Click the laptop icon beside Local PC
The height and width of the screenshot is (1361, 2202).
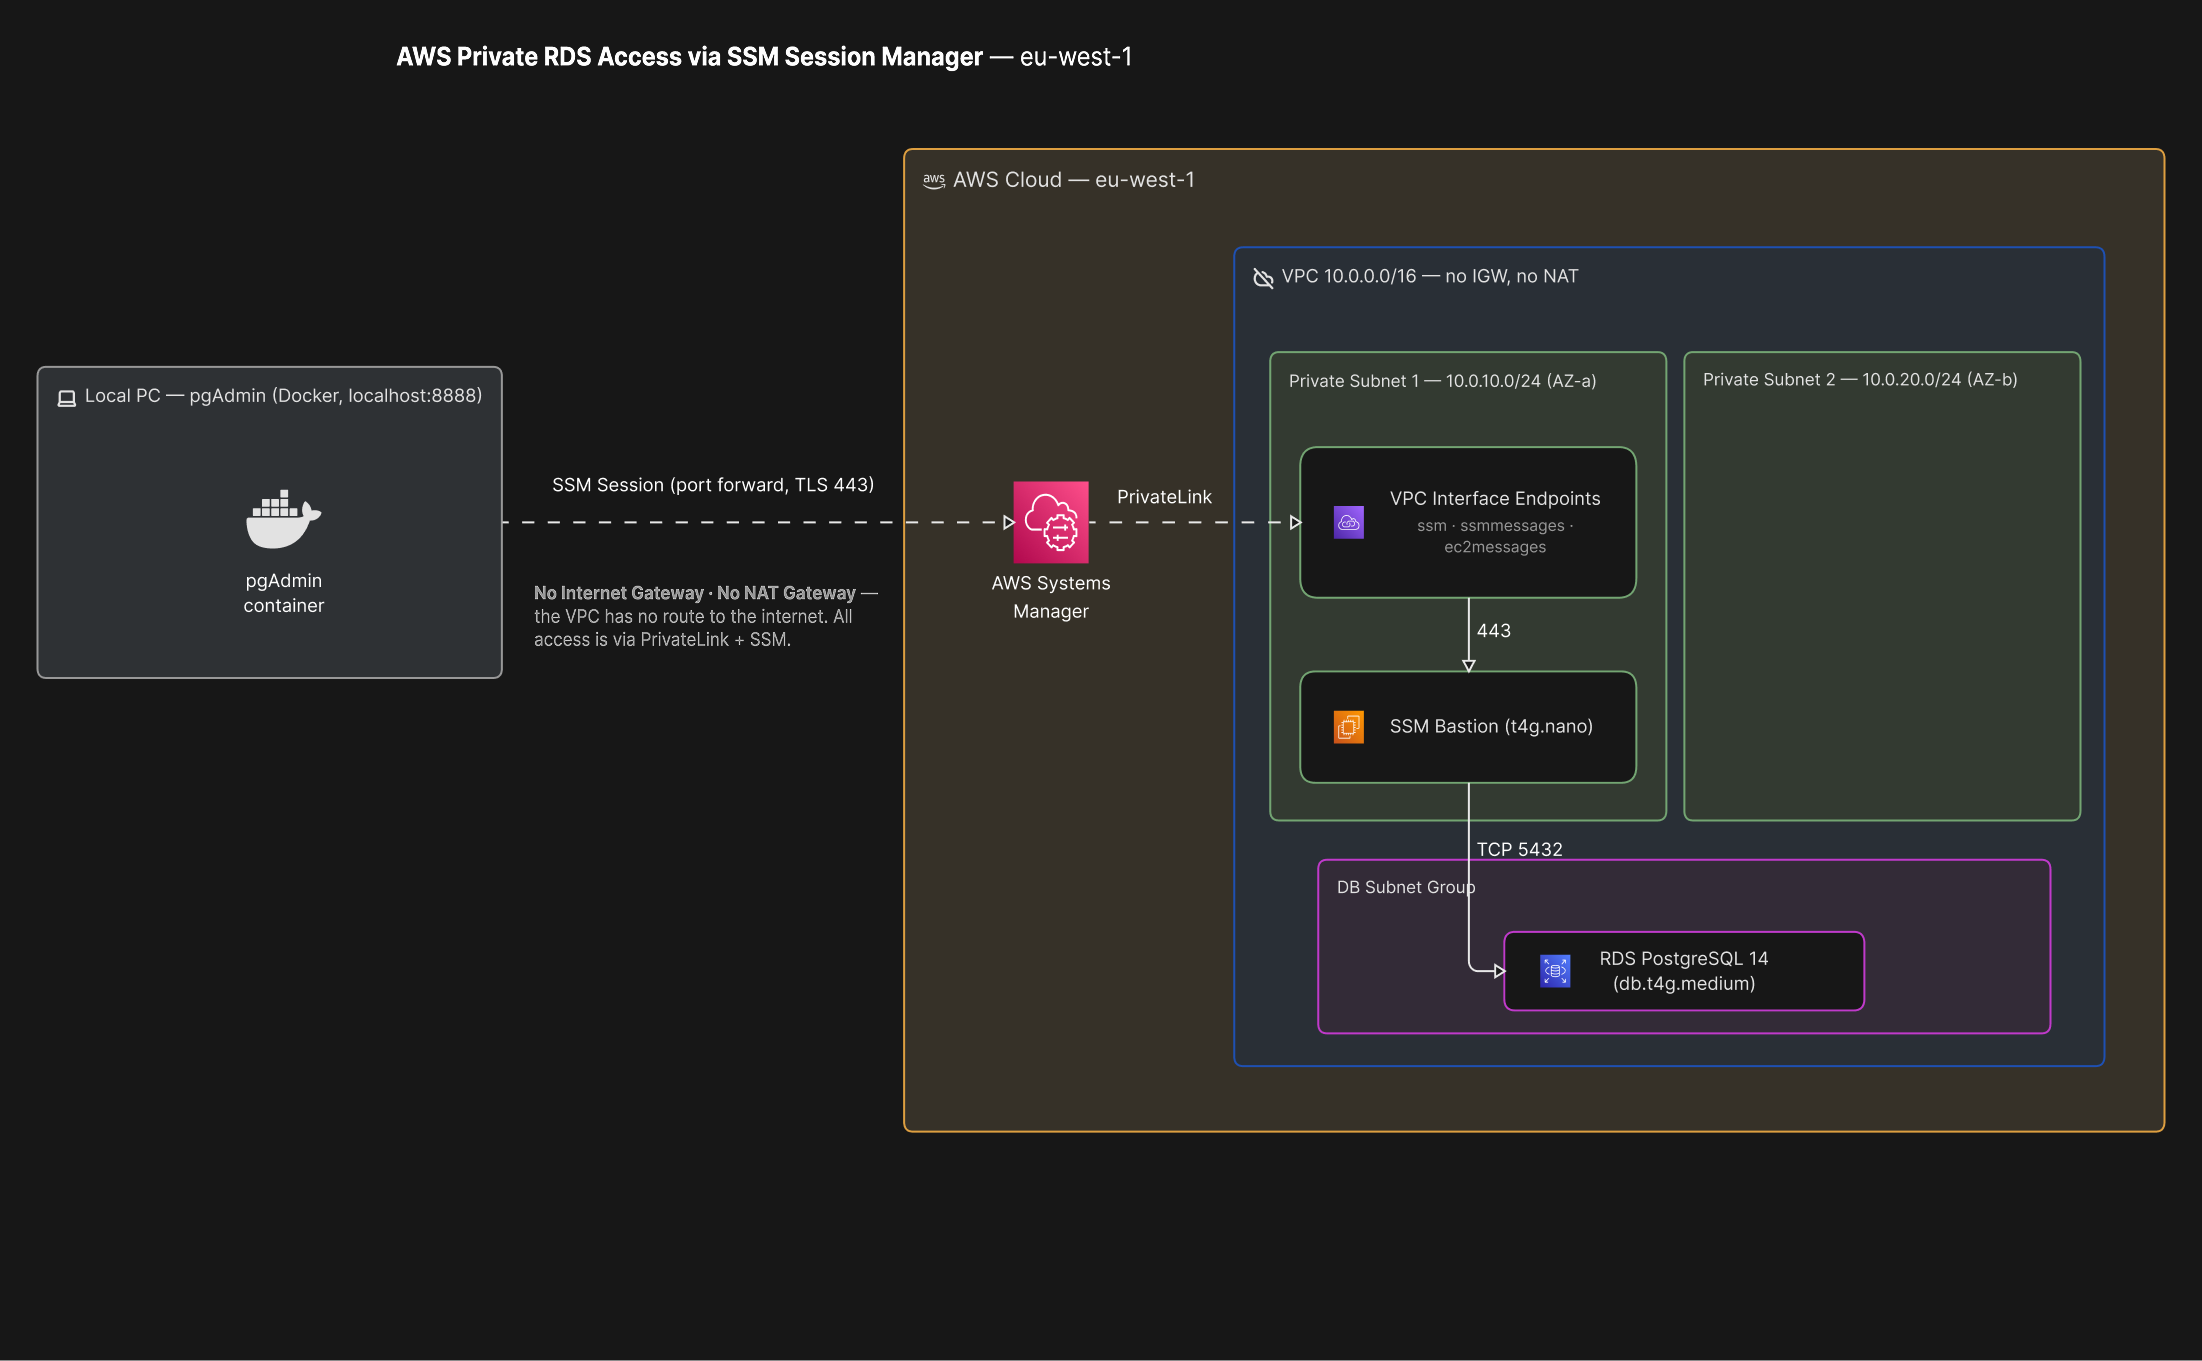click(x=67, y=398)
